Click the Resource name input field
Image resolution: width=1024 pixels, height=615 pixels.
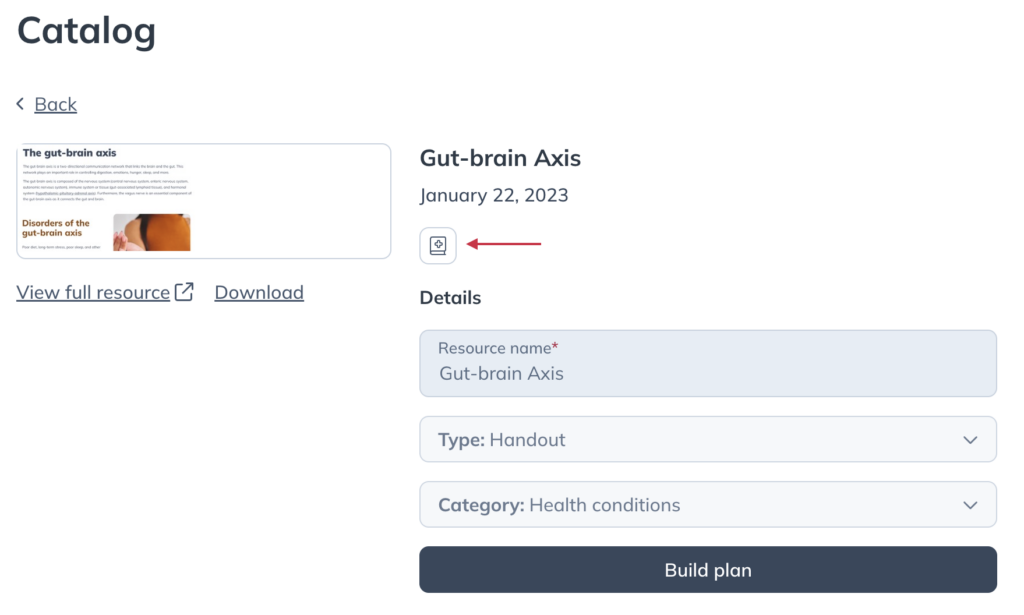pos(708,364)
